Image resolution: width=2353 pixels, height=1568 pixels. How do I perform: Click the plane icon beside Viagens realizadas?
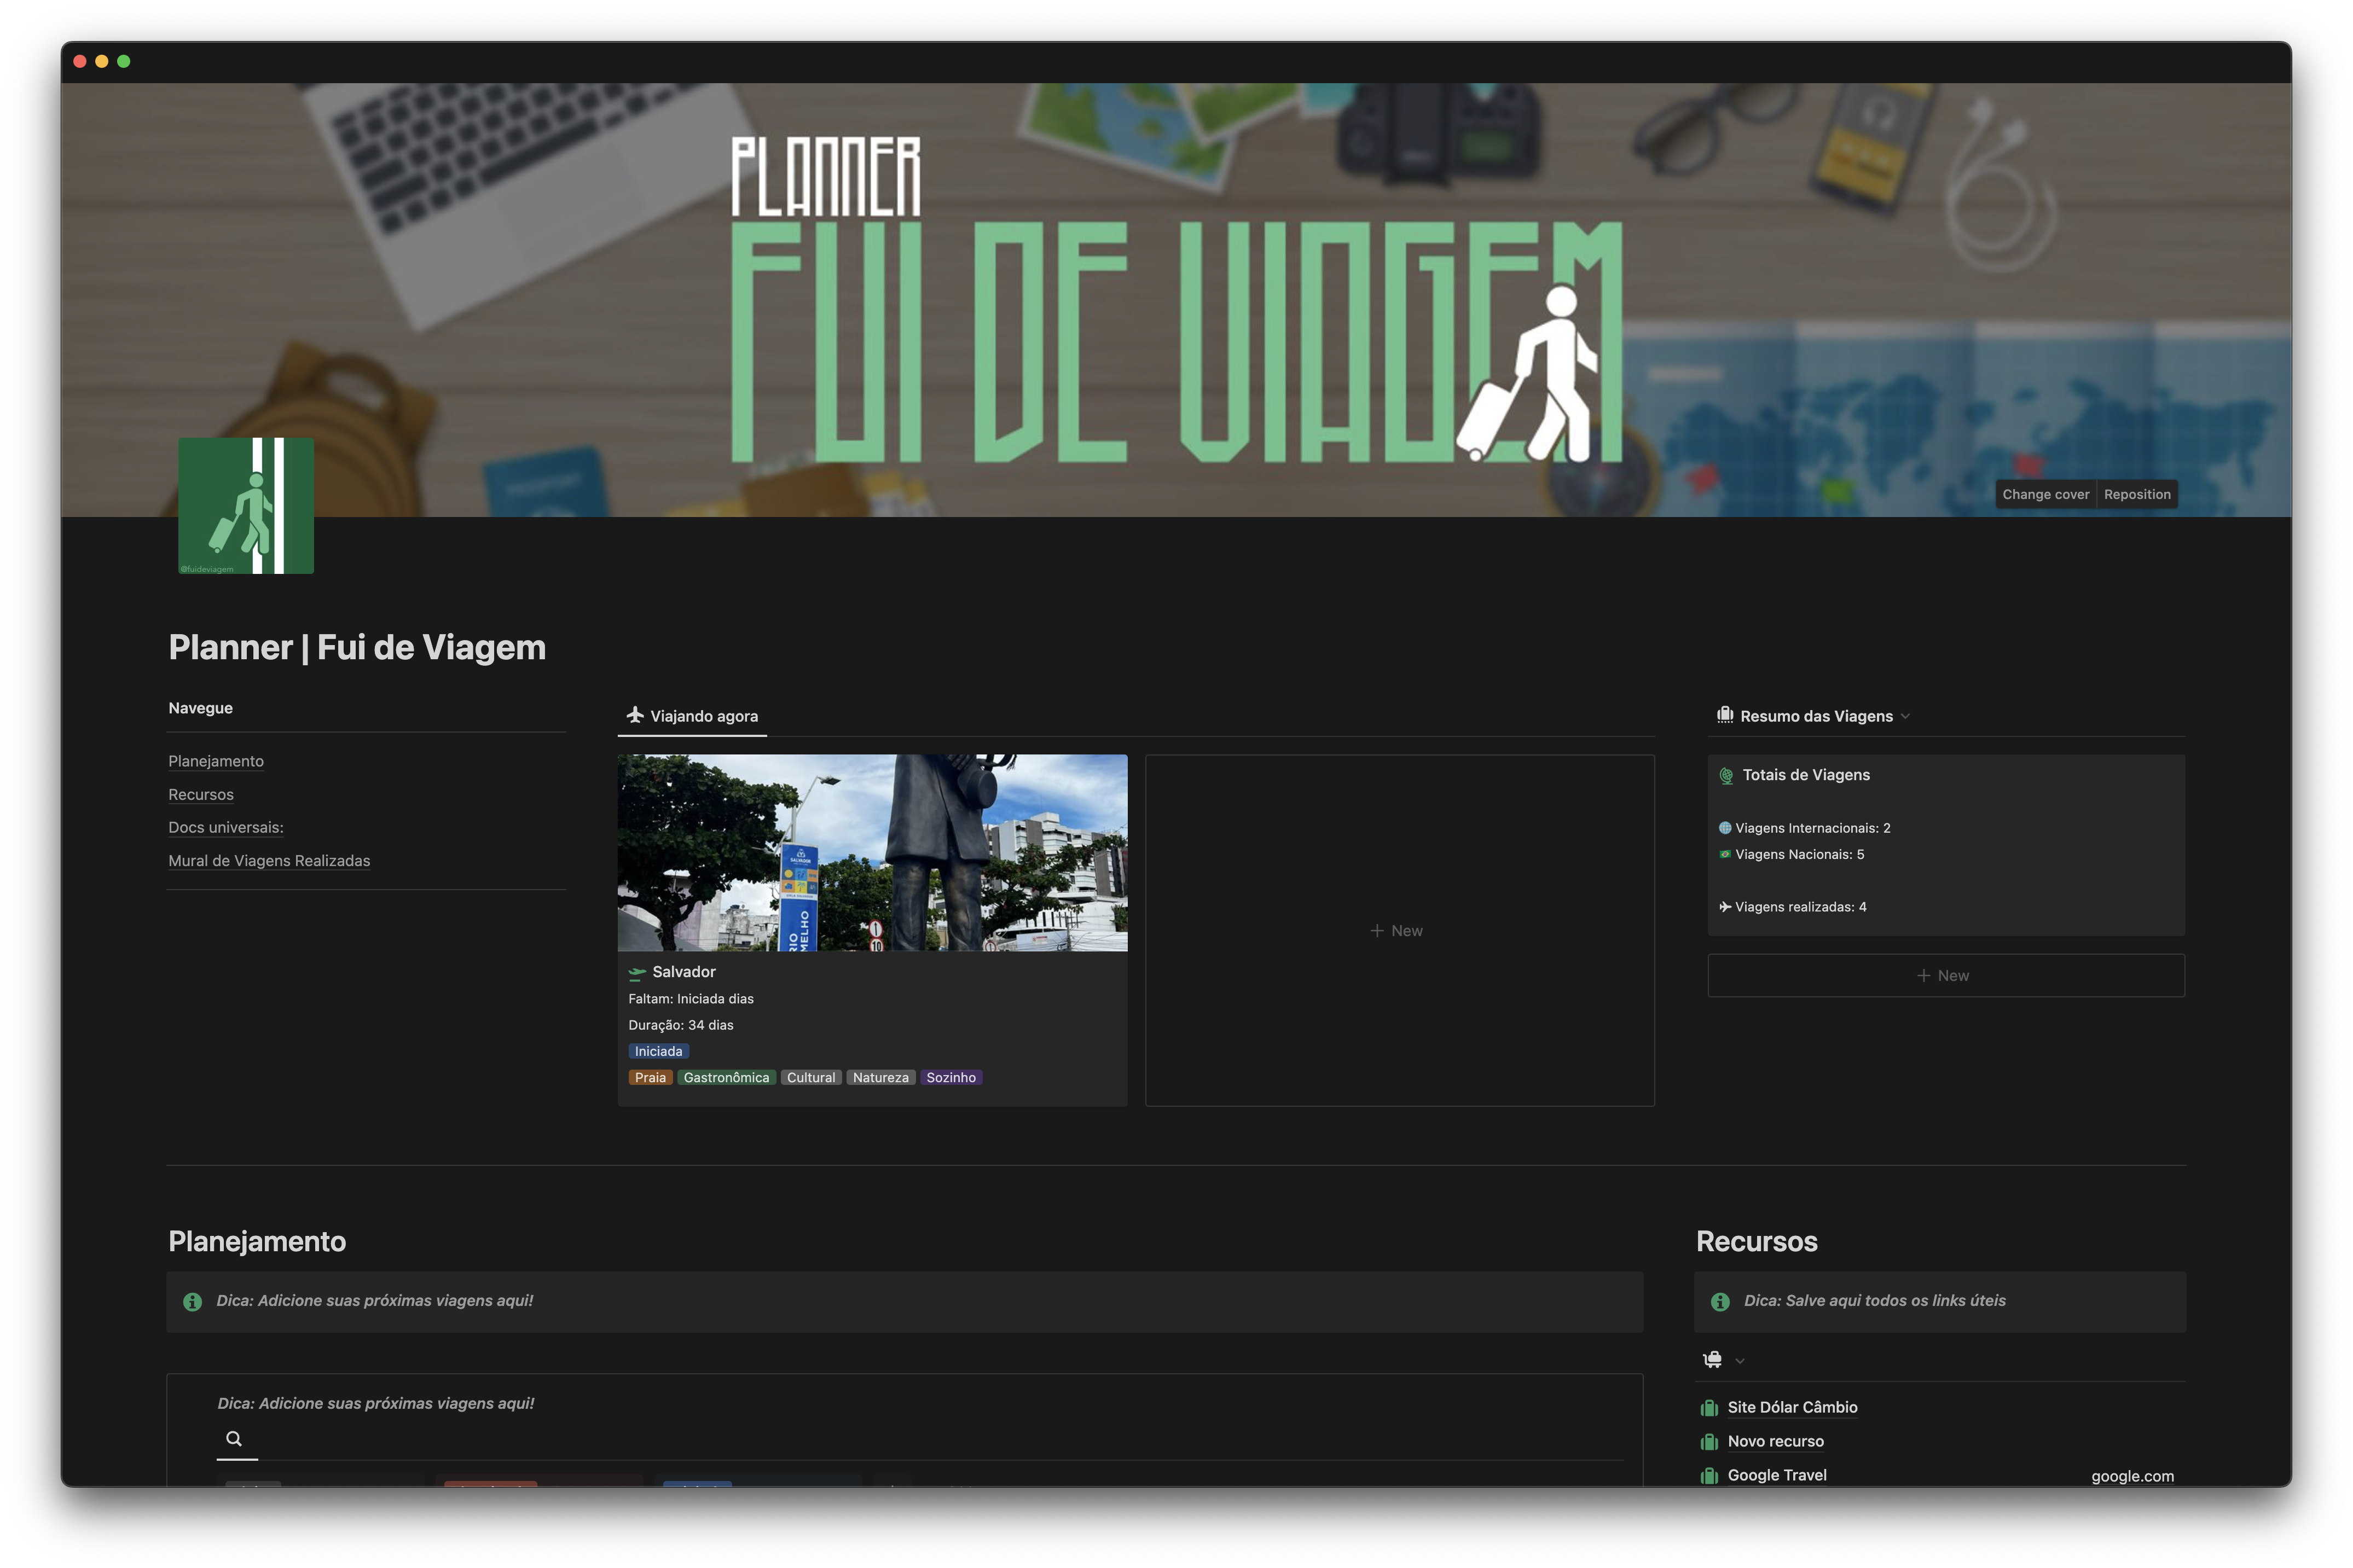pyautogui.click(x=1725, y=907)
